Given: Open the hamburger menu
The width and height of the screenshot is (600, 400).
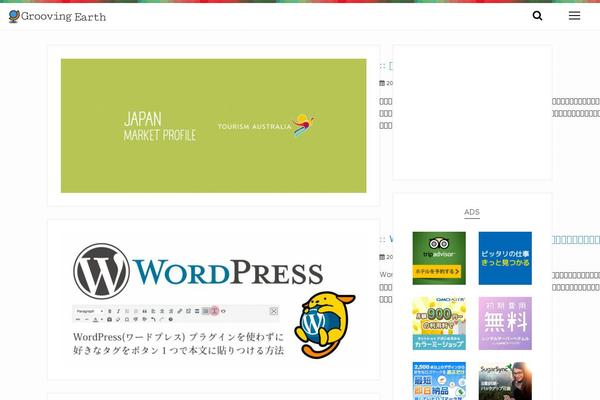Looking at the screenshot, I should [574, 16].
